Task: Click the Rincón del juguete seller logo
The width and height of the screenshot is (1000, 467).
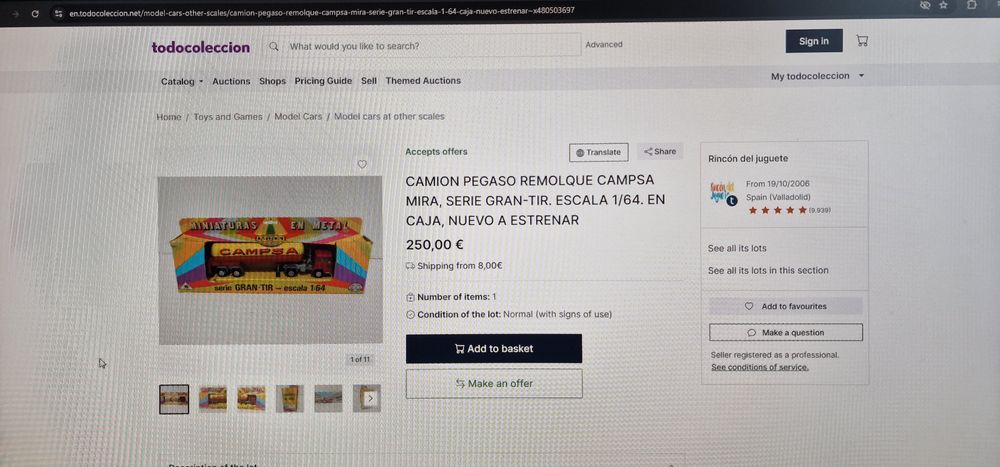Action: coord(723,193)
